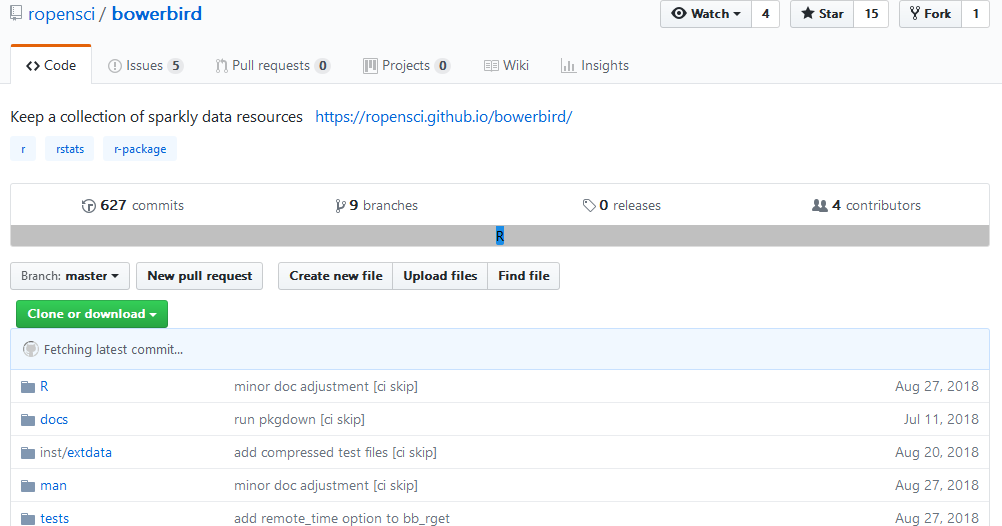This screenshot has height=526, width=1002.
Task: Click the Projects board icon
Action: 370,66
